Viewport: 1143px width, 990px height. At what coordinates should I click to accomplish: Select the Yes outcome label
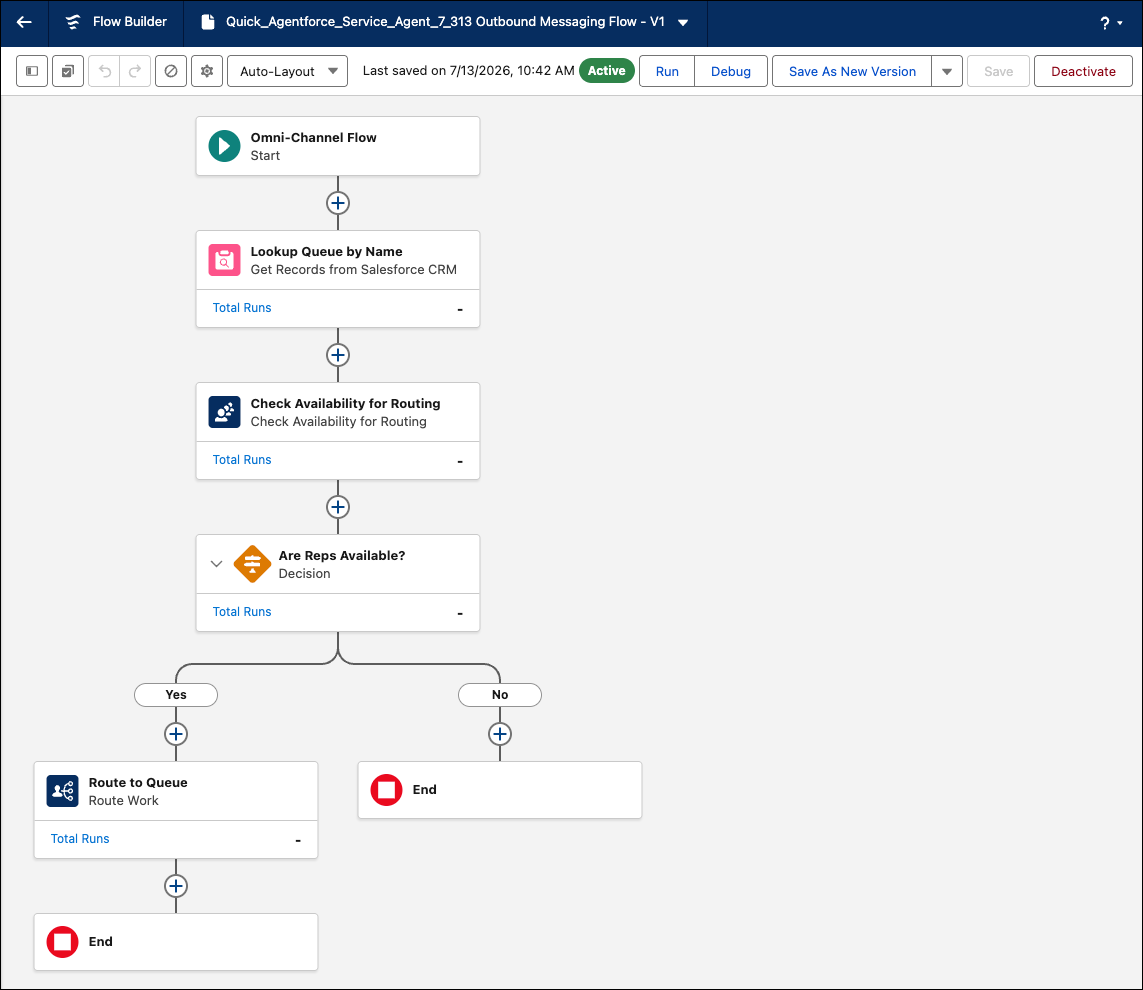pyautogui.click(x=176, y=695)
